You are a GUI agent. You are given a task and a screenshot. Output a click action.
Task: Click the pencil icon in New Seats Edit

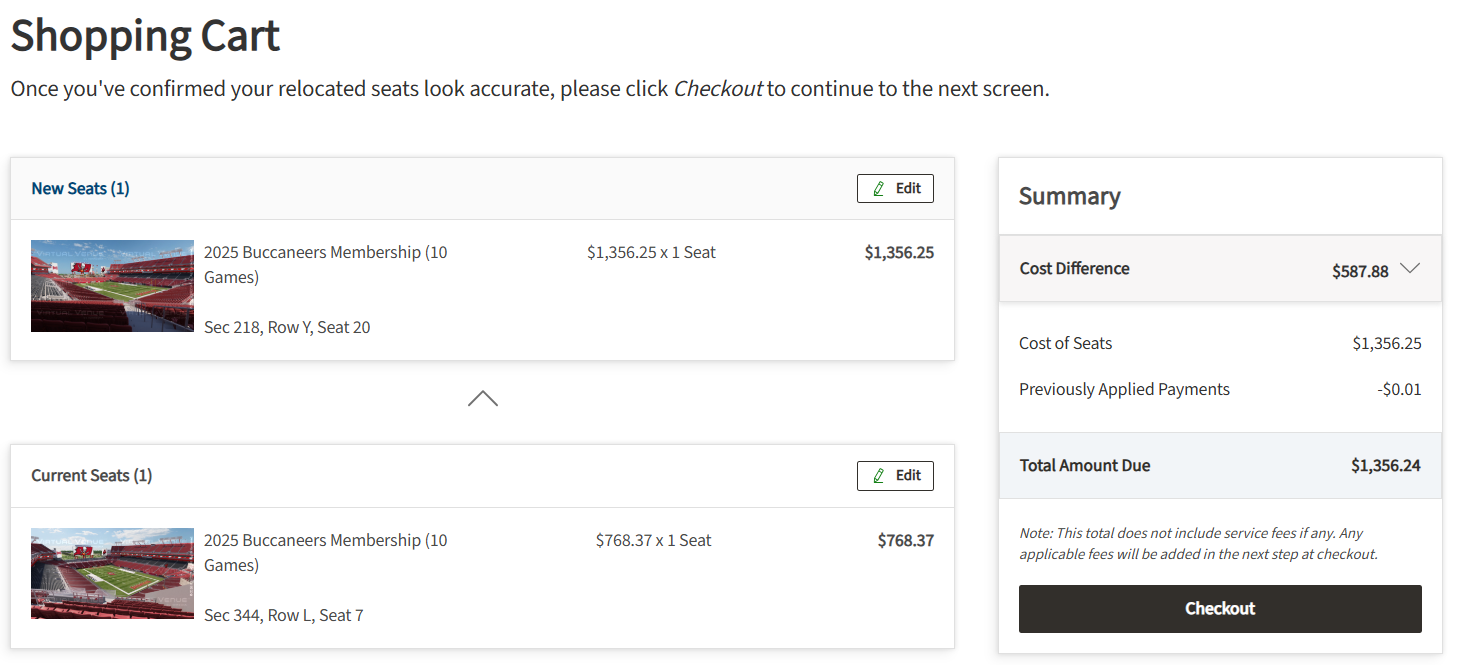pyautogui.click(x=879, y=189)
